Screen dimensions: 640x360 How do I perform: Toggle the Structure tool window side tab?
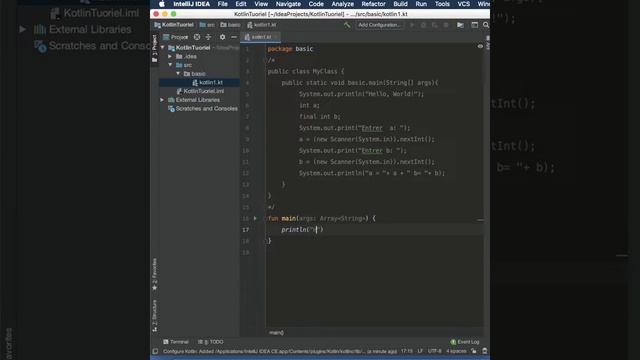(x=154, y=316)
